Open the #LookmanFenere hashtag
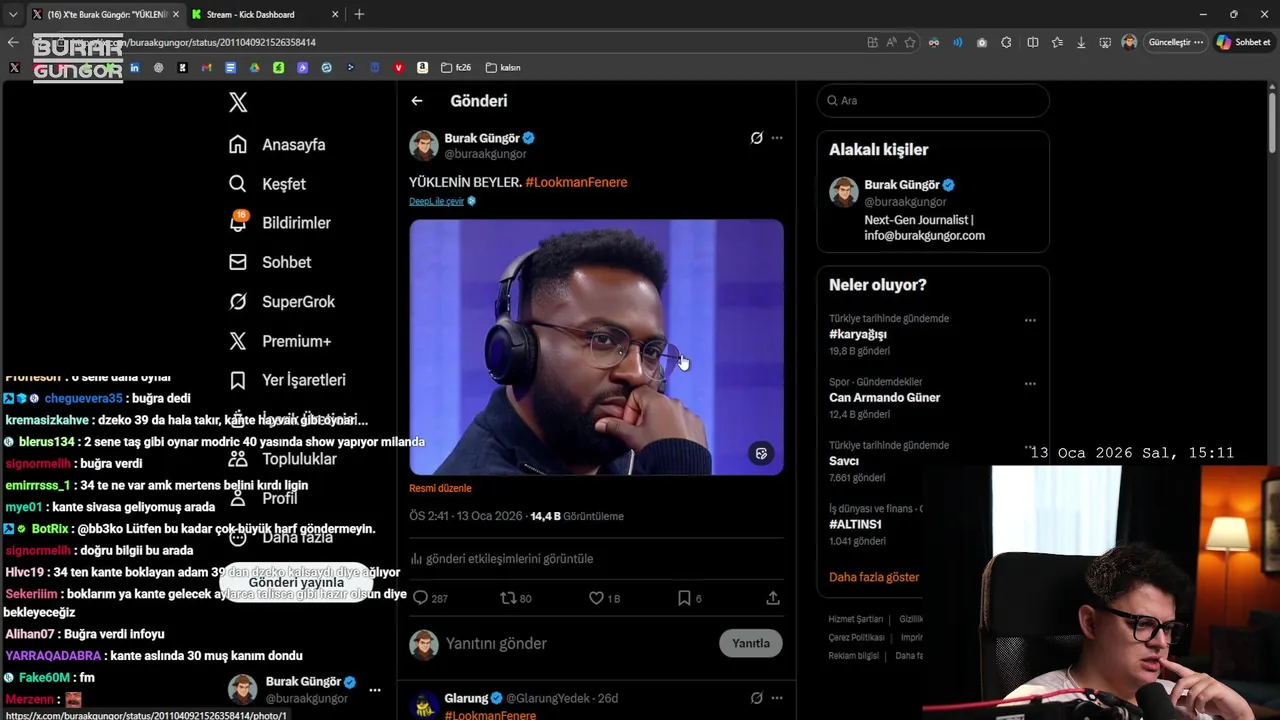 click(x=576, y=182)
